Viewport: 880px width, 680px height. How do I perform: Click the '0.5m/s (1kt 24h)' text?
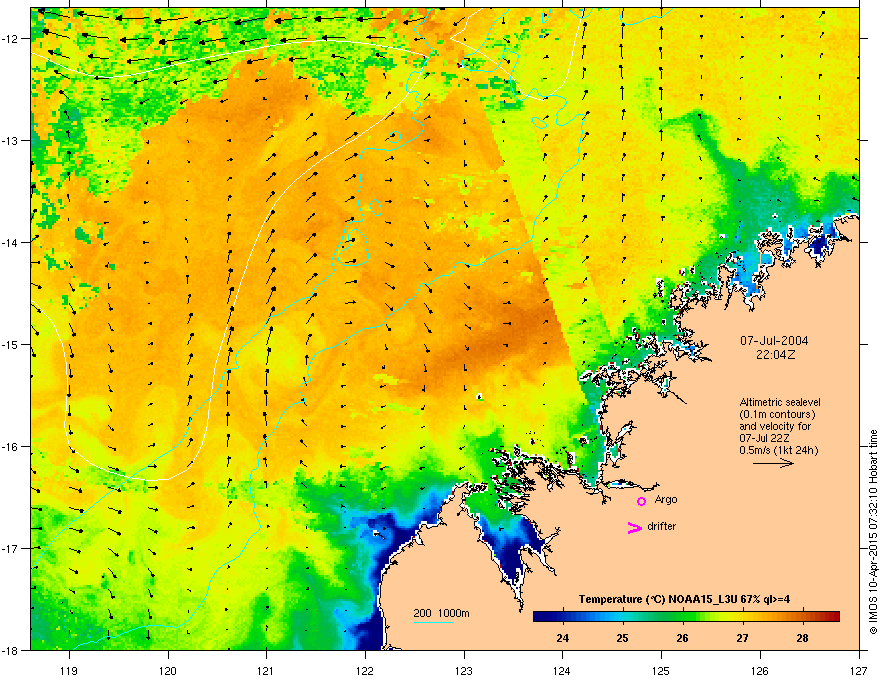779,450
